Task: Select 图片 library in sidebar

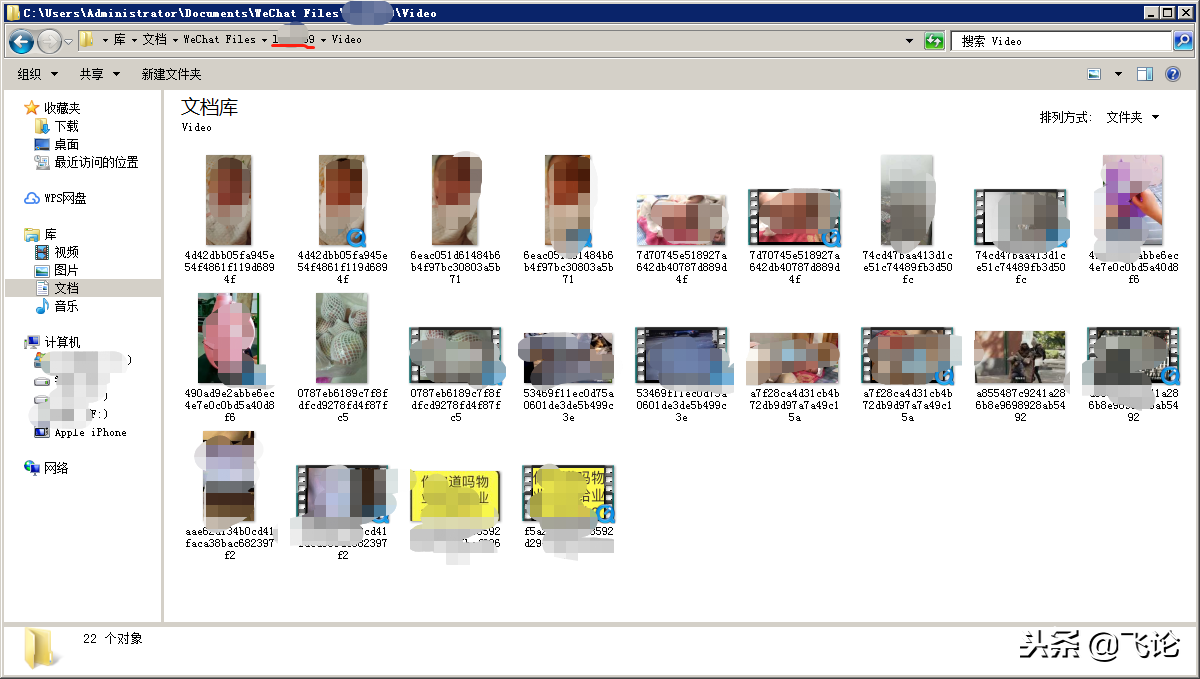Action: pyautogui.click(x=66, y=270)
